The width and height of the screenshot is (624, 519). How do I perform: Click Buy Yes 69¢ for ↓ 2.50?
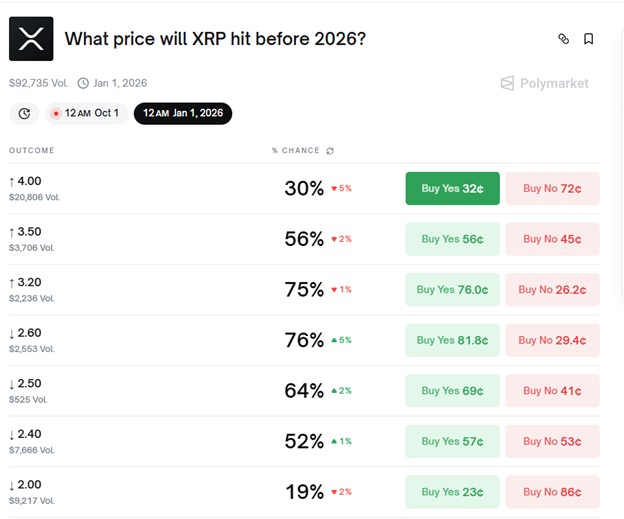tap(452, 391)
